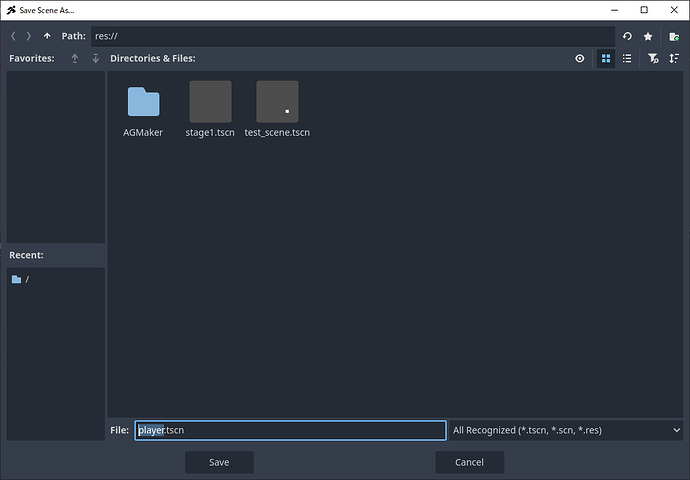This screenshot has height=480, width=690.
Task: Click the Path input field
Action: click(350, 36)
